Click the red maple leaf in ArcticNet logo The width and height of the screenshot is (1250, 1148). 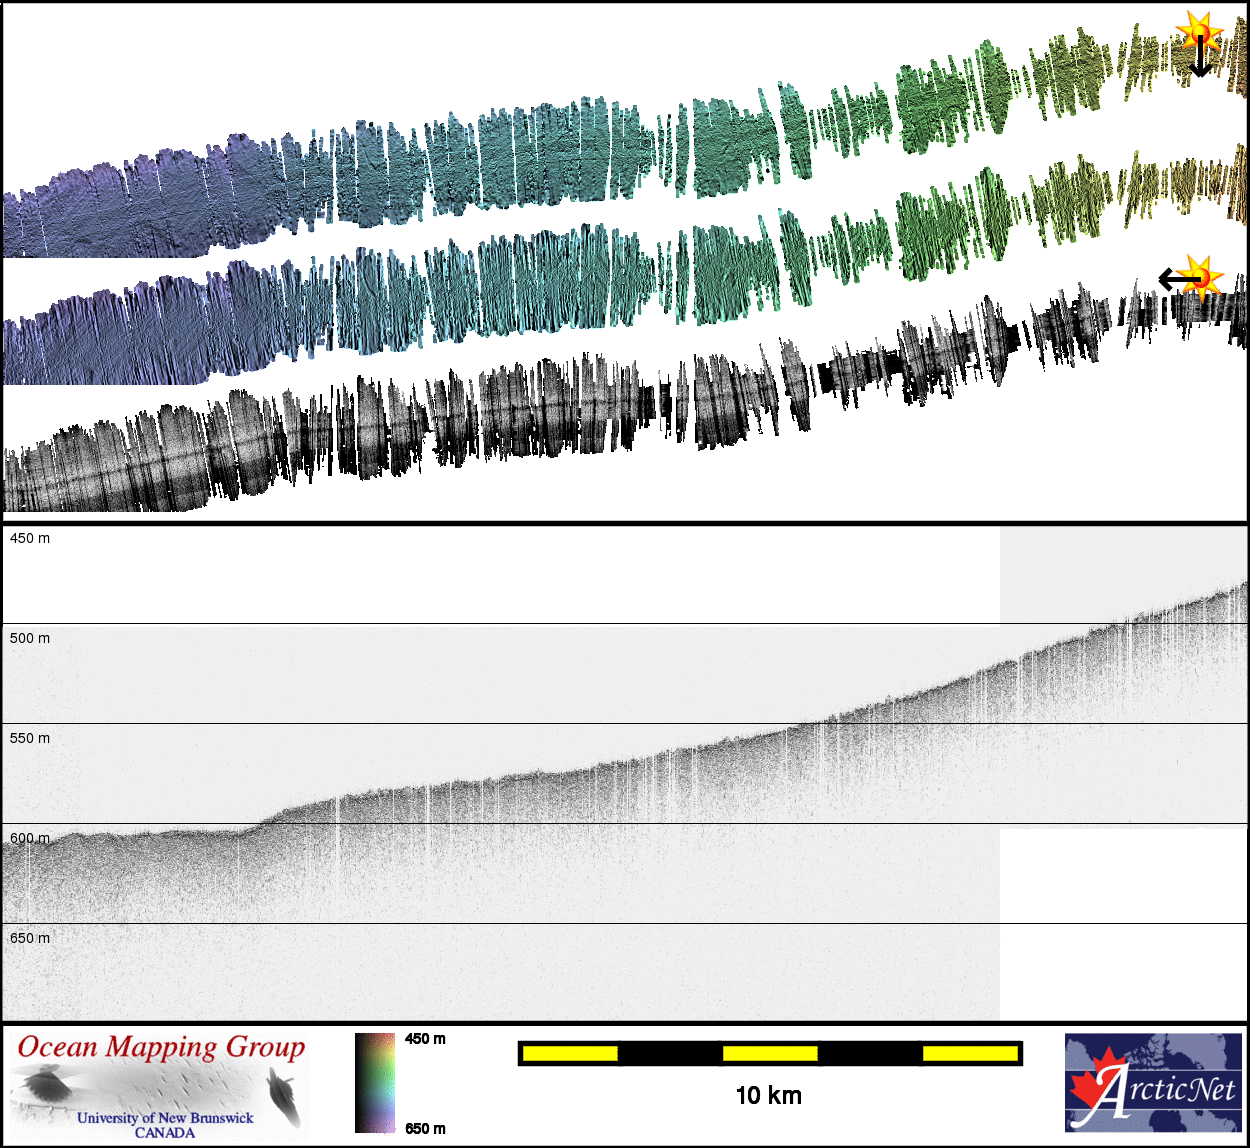pyautogui.click(x=1094, y=1084)
